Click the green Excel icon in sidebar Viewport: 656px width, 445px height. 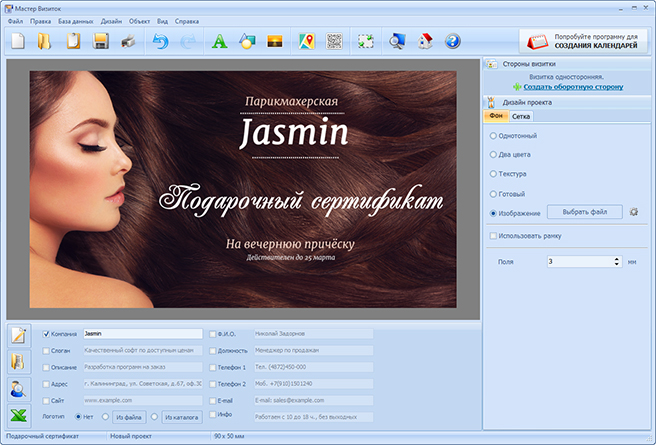click(x=19, y=415)
